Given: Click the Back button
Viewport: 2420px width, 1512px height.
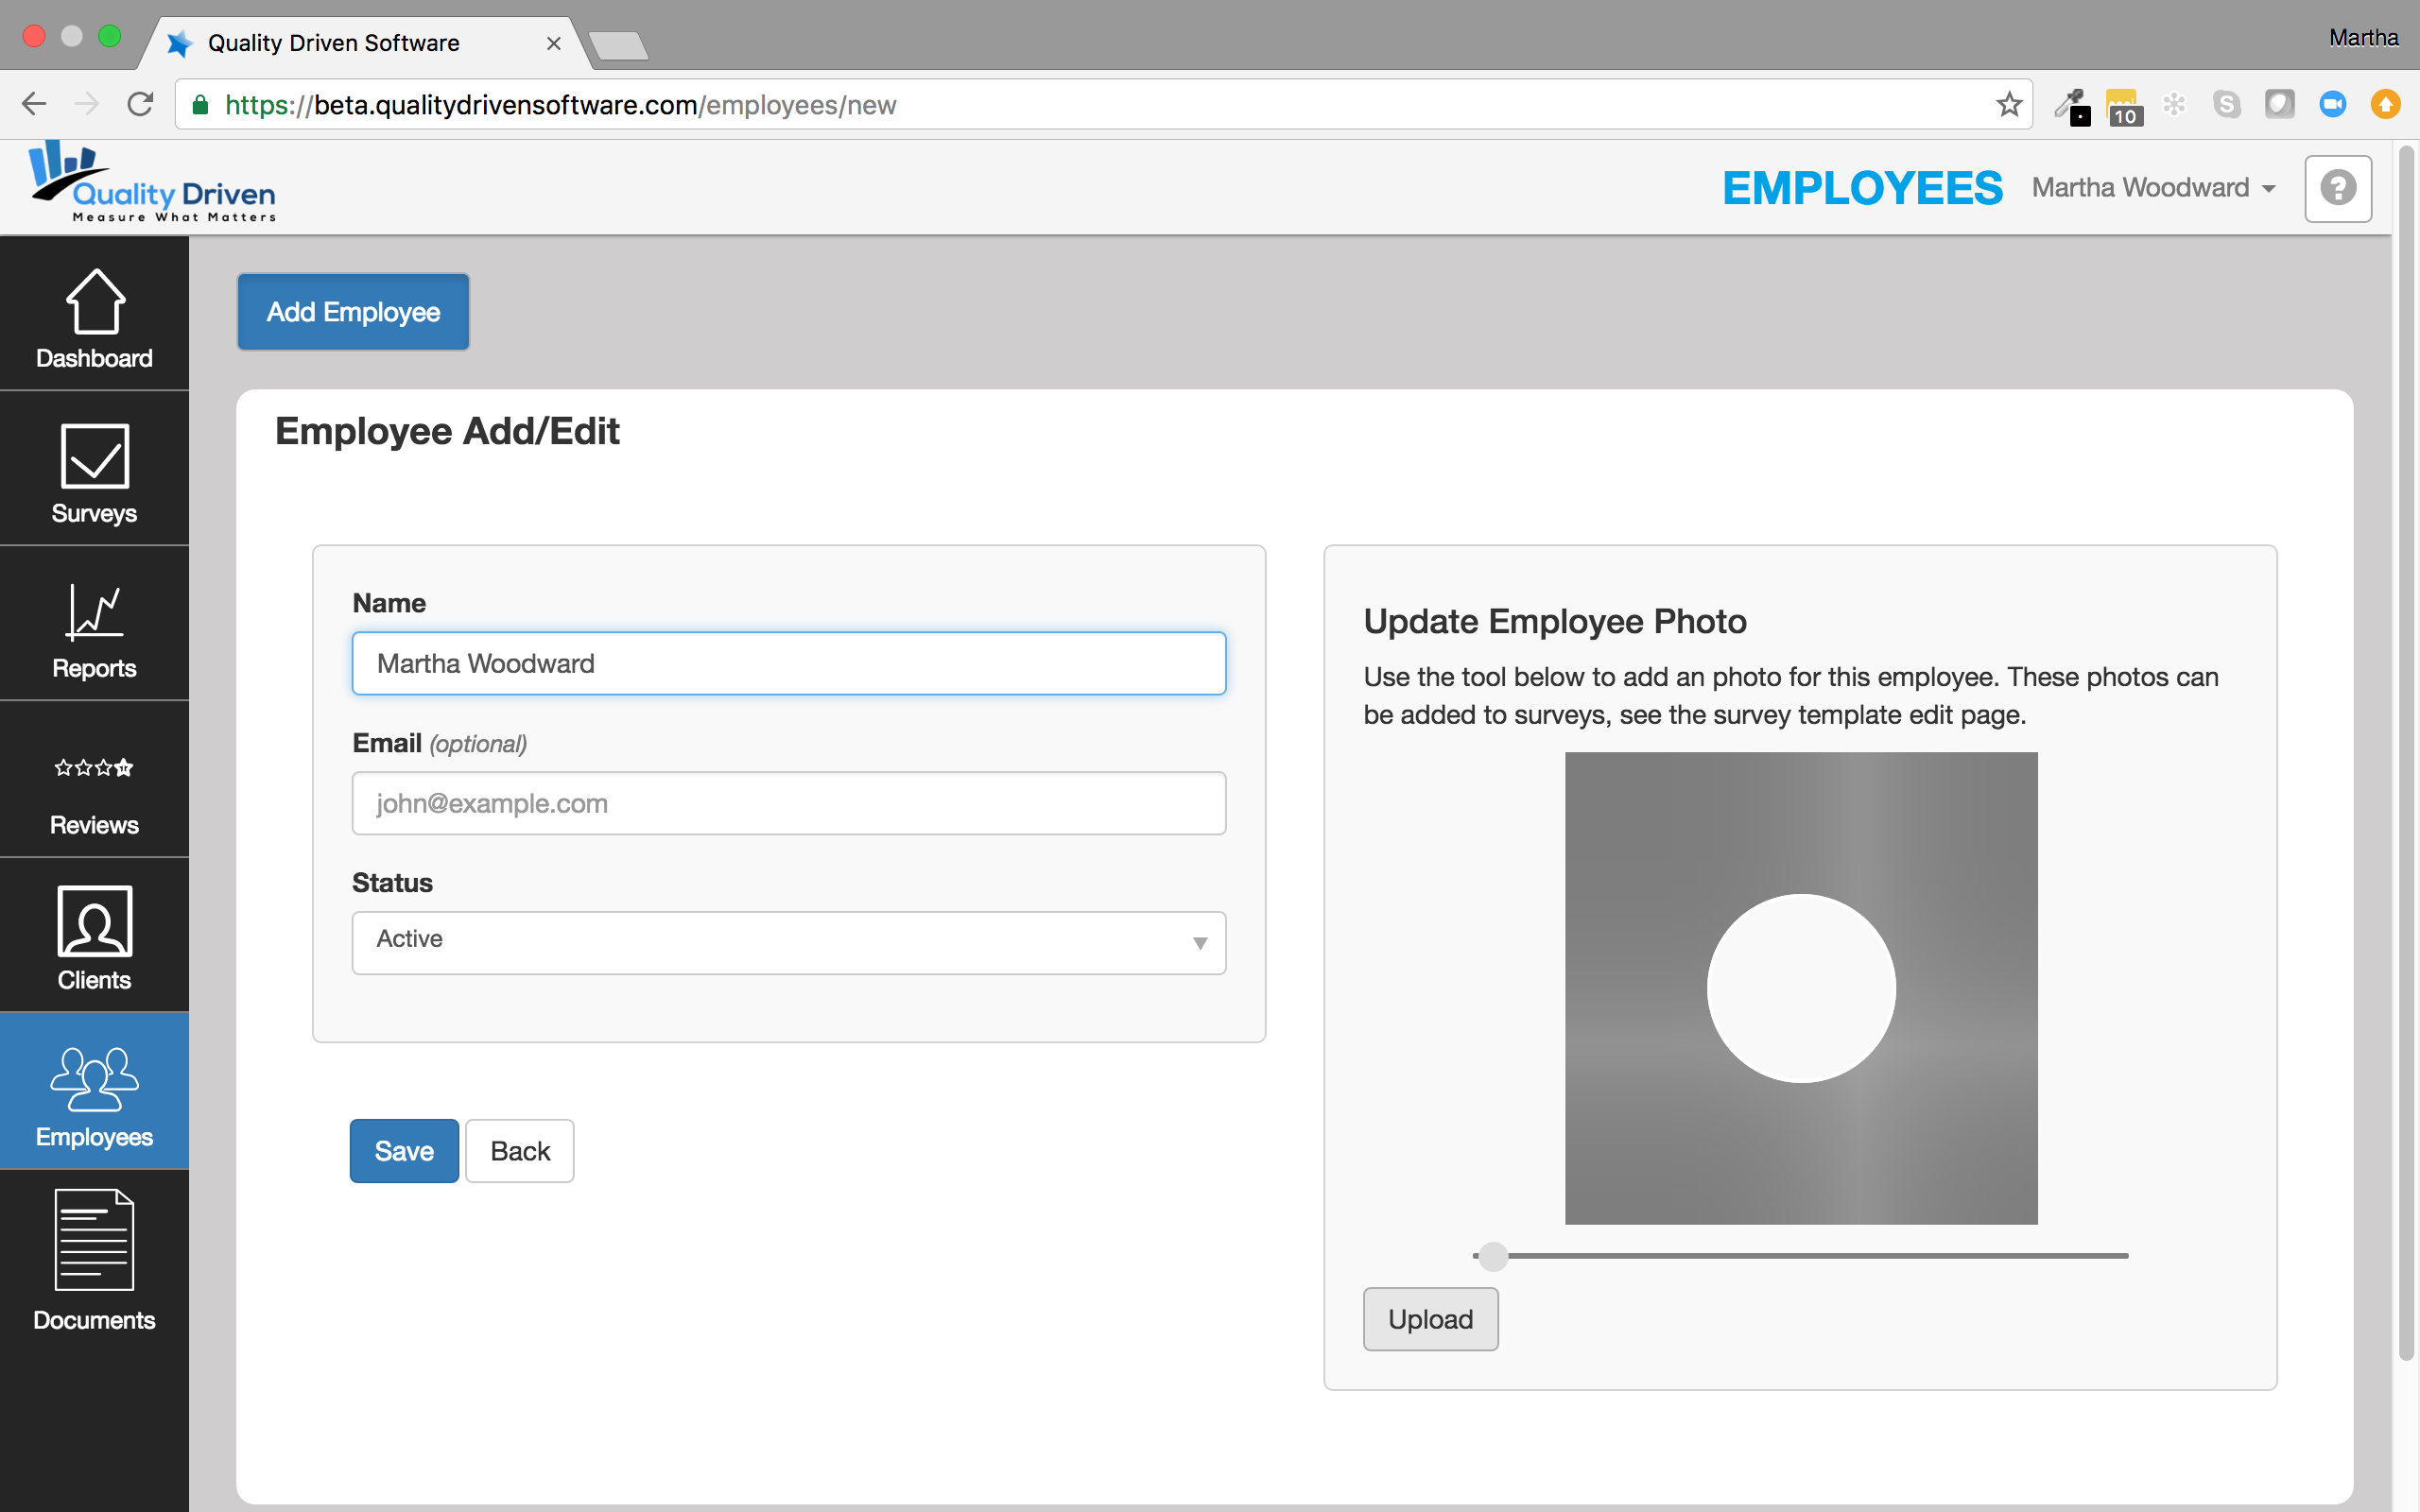Looking at the screenshot, I should pyautogui.click(x=520, y=1151).
